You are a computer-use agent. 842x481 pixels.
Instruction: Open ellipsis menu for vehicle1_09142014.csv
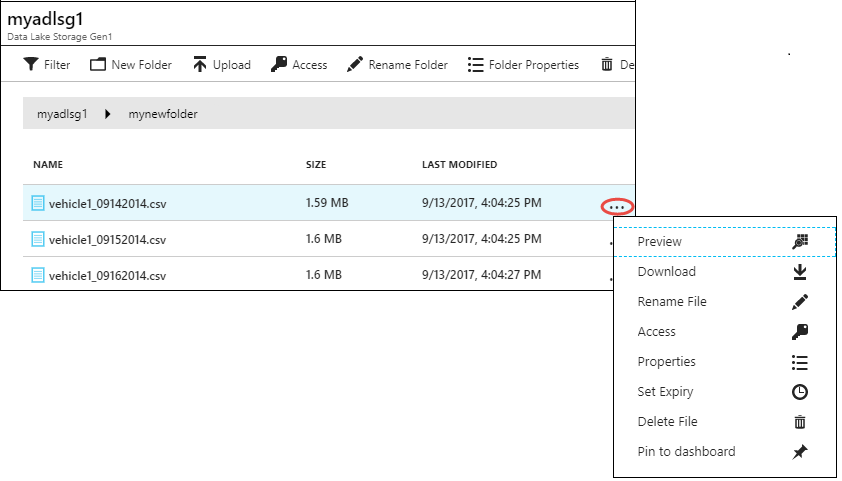[x=617, y=206]
